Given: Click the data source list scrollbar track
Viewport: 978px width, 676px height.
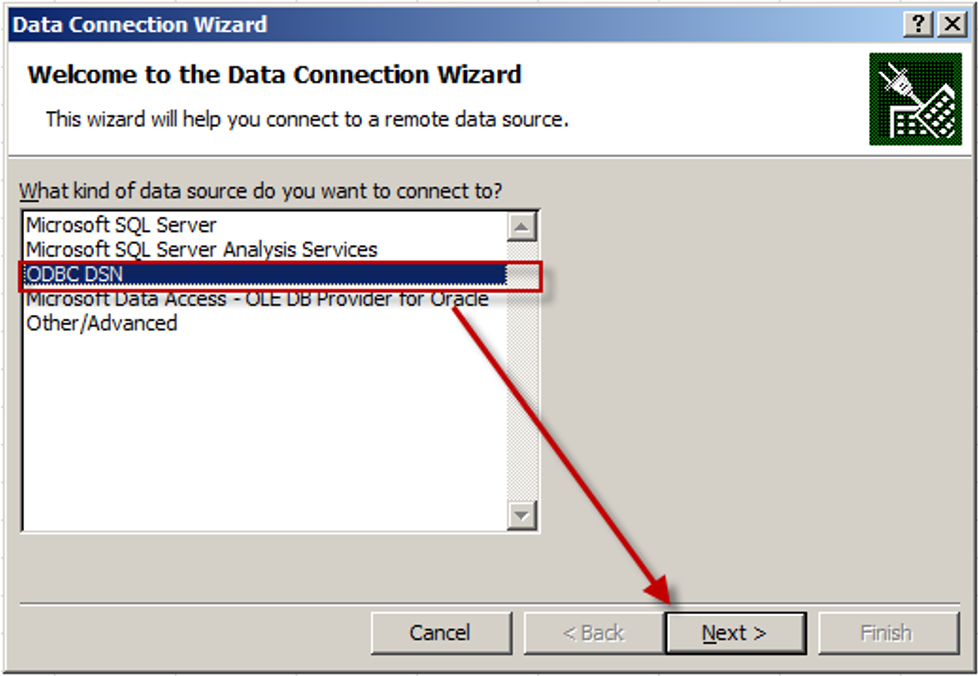Looking at the screenshot, I should [x=522, y=400].
